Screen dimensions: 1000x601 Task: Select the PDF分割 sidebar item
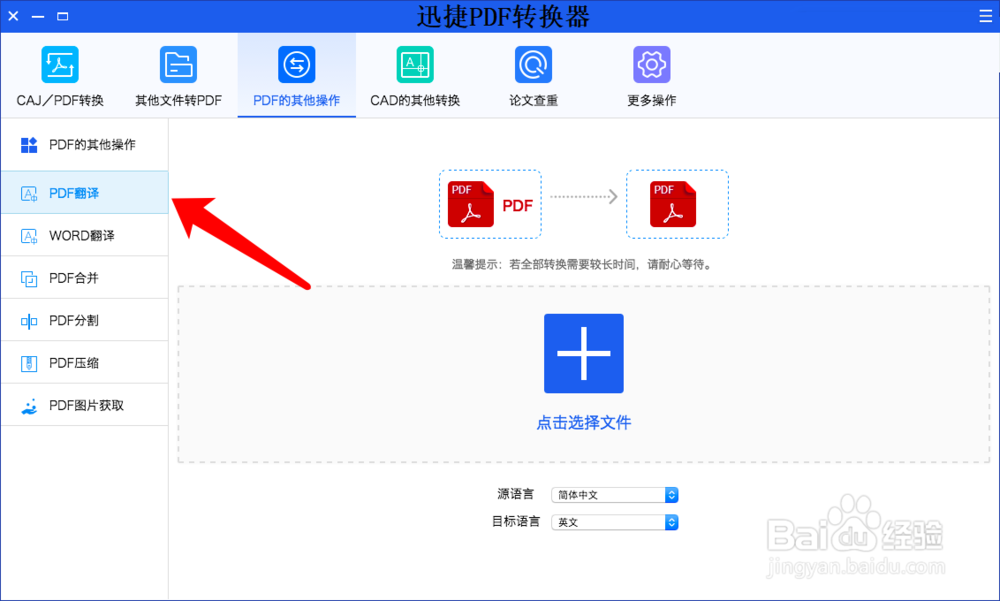click(84, 320)
